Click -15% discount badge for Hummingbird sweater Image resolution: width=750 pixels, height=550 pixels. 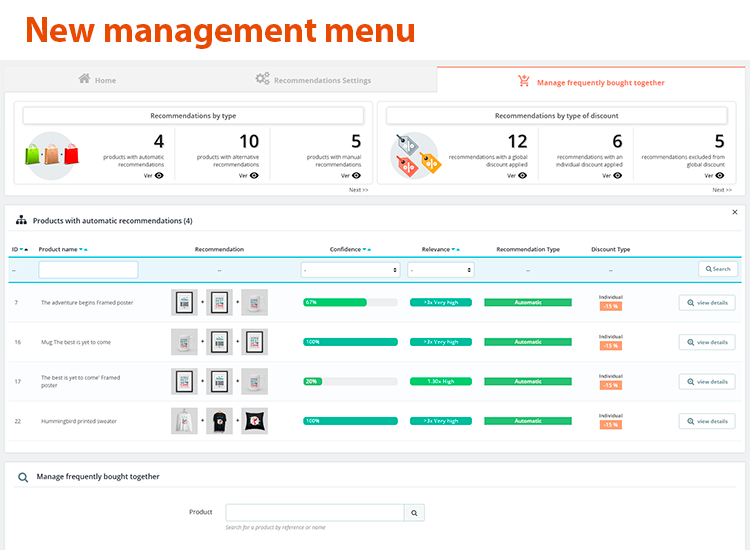[x=611, y=425]
